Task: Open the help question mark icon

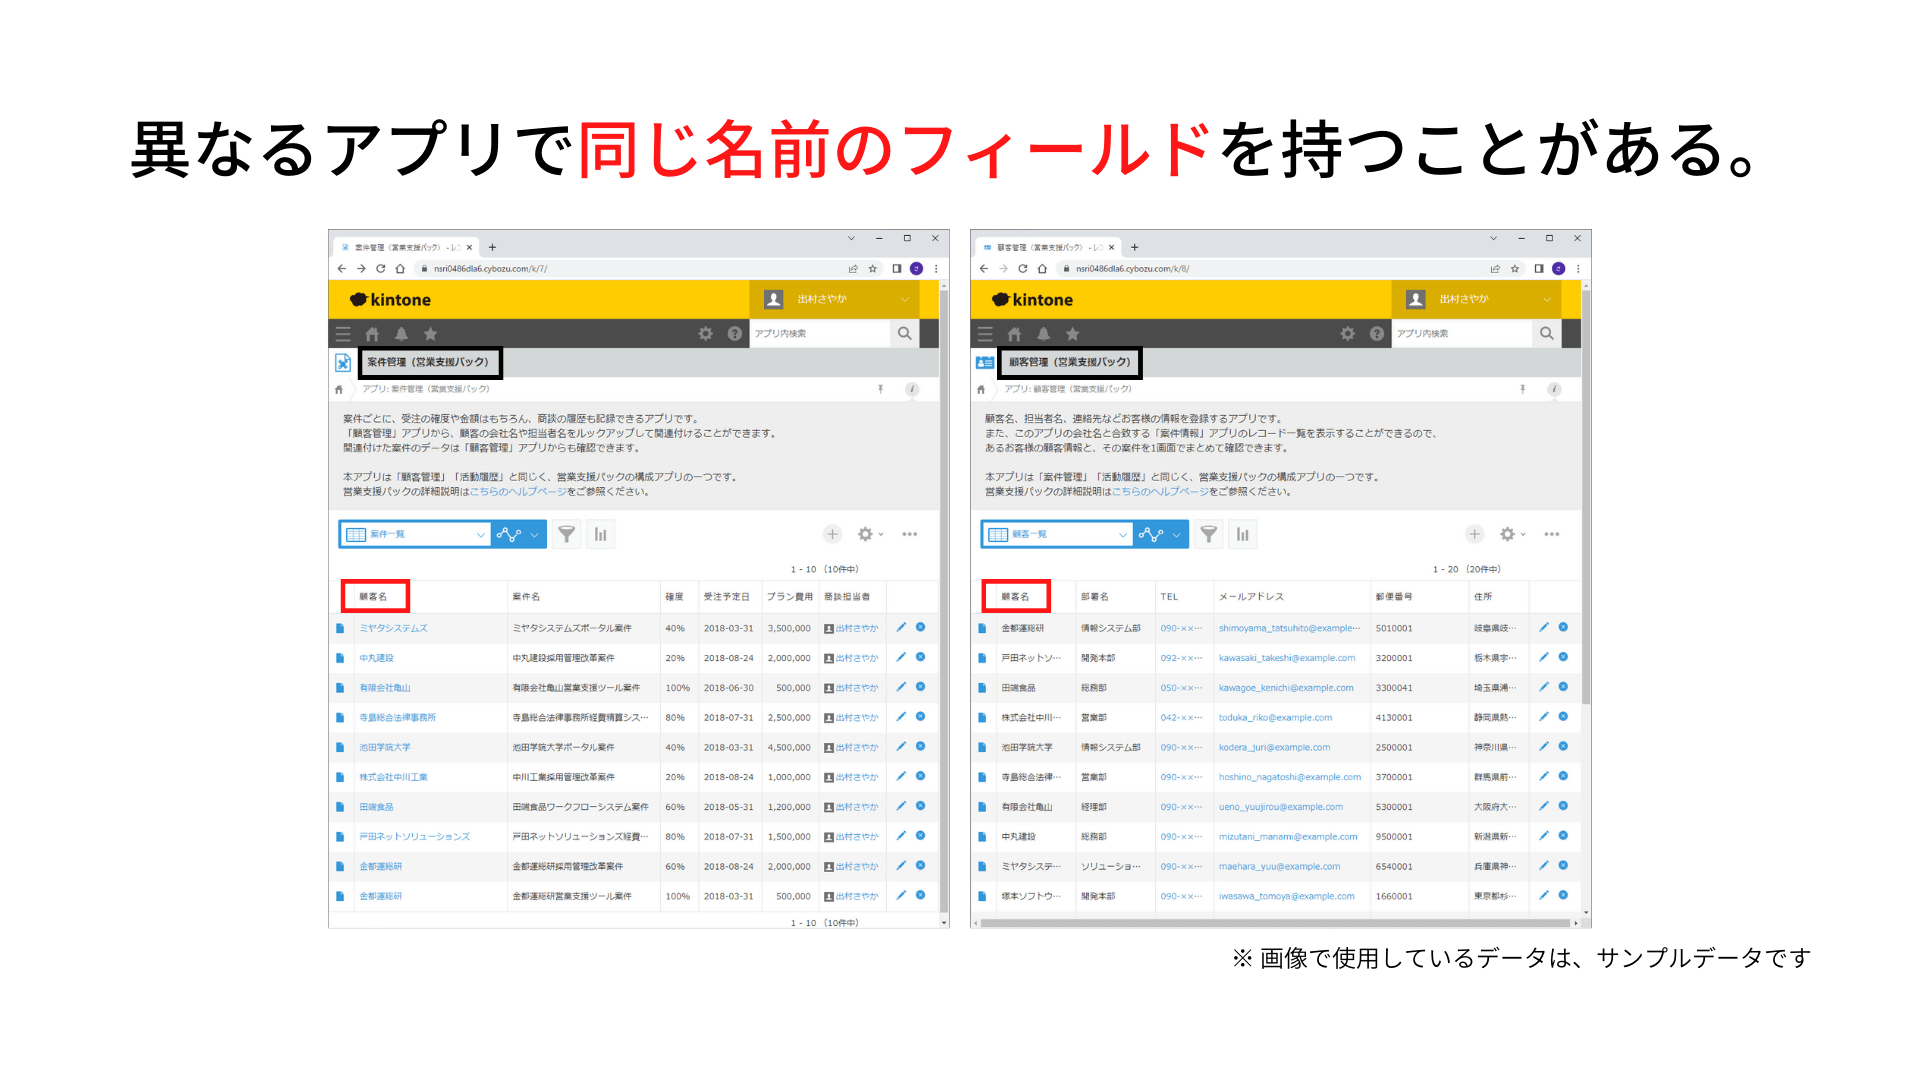Action: click(x=732, y=333)
